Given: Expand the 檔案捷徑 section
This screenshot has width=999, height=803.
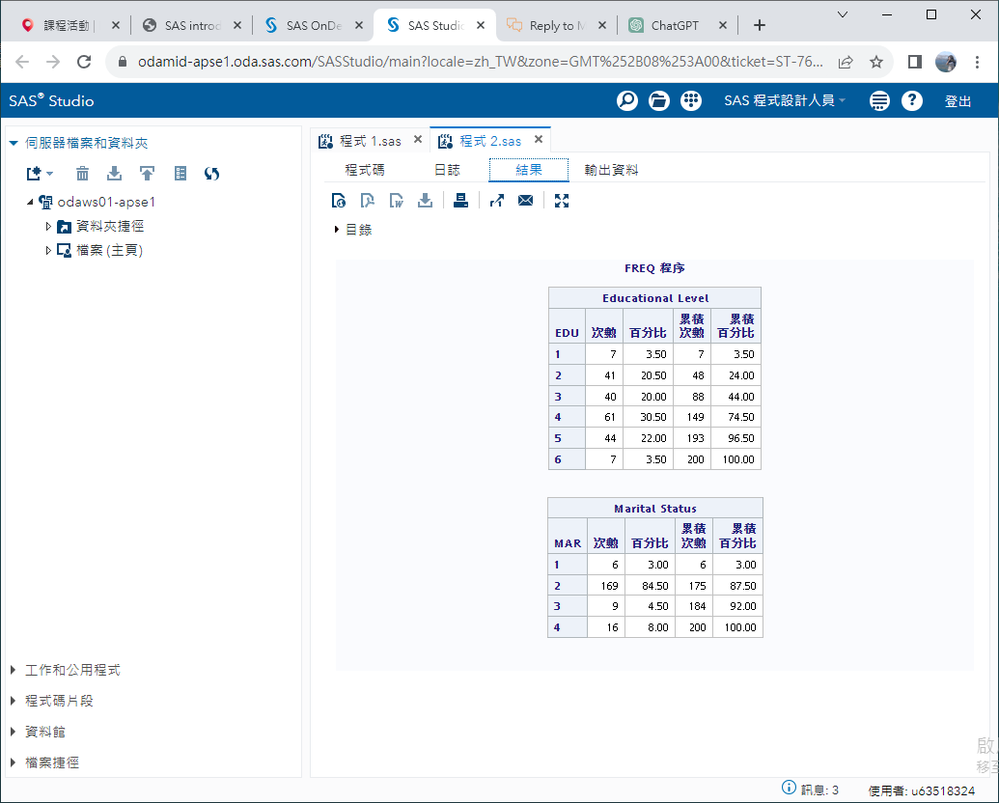Looking at the screenshot, I should point(13,762).
